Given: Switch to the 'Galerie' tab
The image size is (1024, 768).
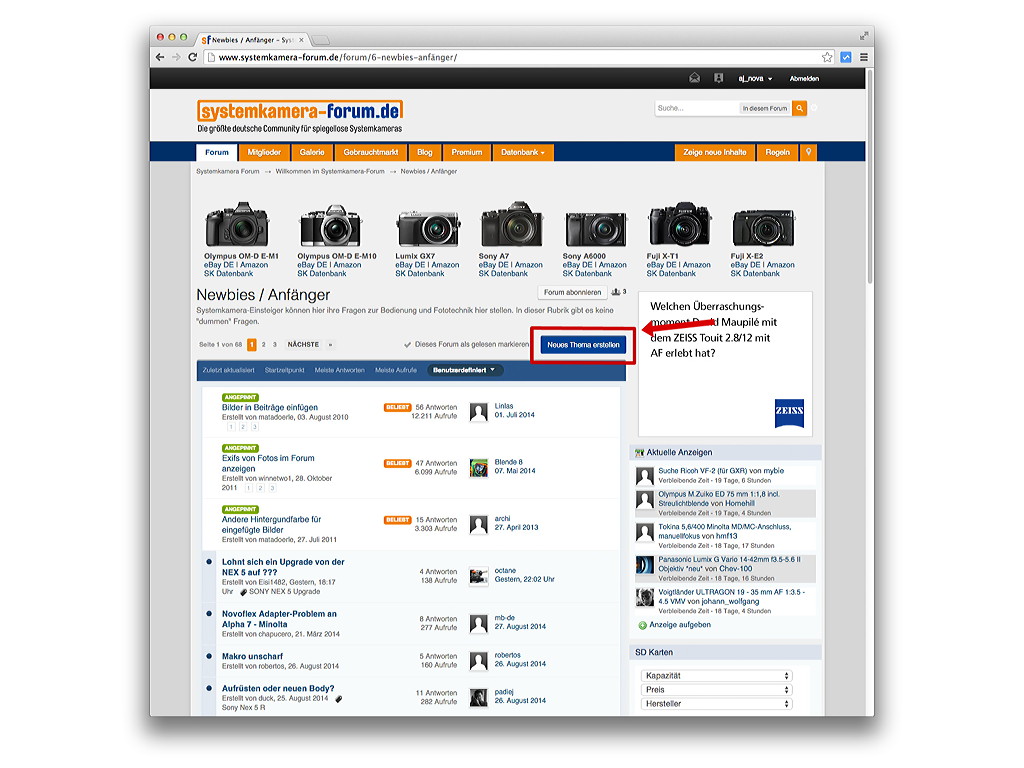Looking at the screenshot, I should [312, 152].
